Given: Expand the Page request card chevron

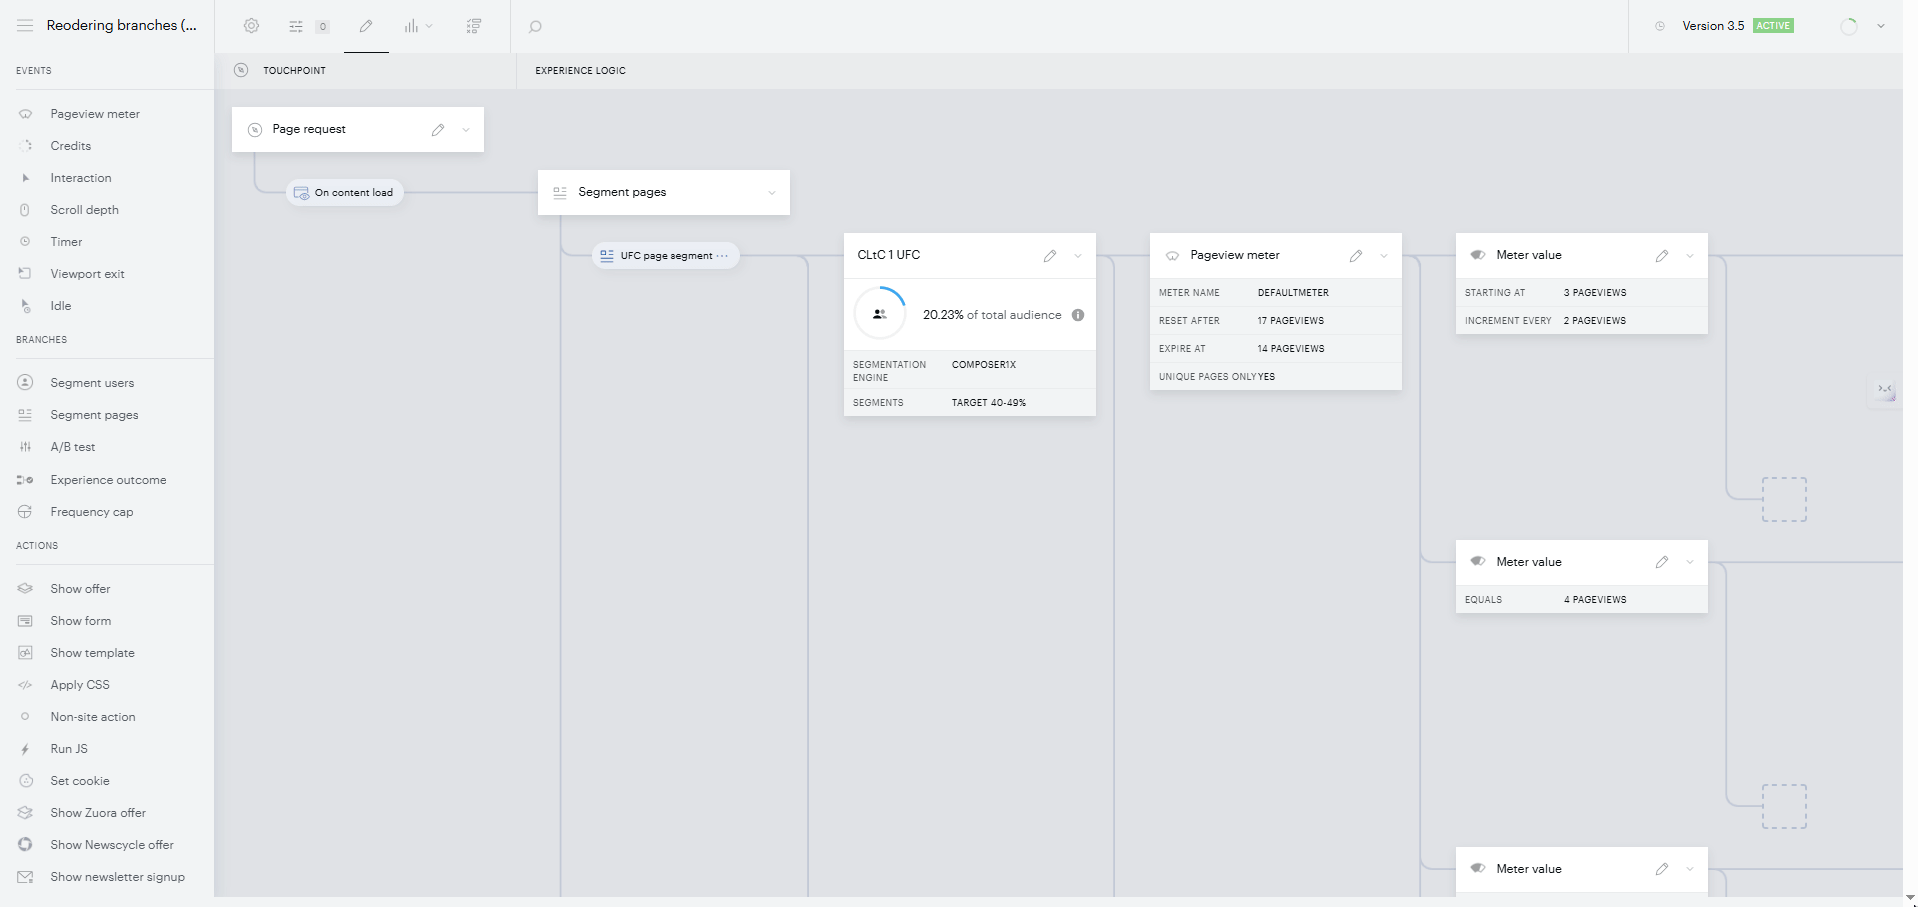Looking at the screenshot, I should pos(466,130).
